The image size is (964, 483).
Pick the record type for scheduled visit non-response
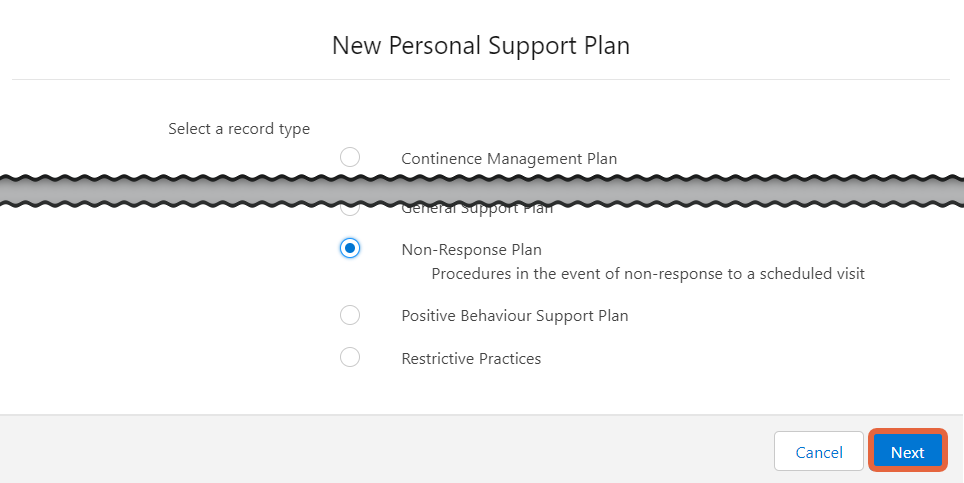350,248
